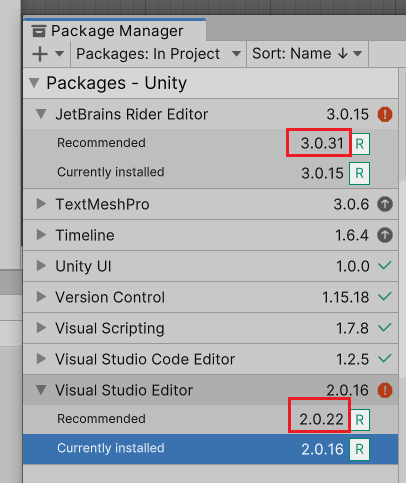This screenshot has height=483, width=406.
Task: Click the Version Control installed checkmark icon
Action: pos(385,296)
